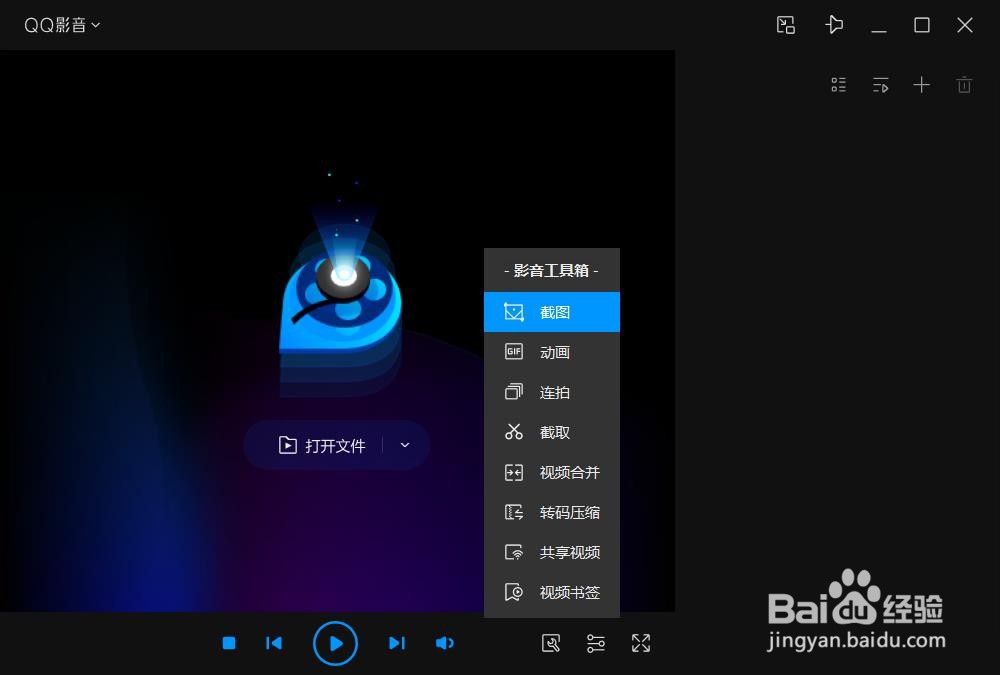The height and width of the screenshot is (675, 1000).
Task: Open the 共享视频 shared video feature
Action: 552,552
